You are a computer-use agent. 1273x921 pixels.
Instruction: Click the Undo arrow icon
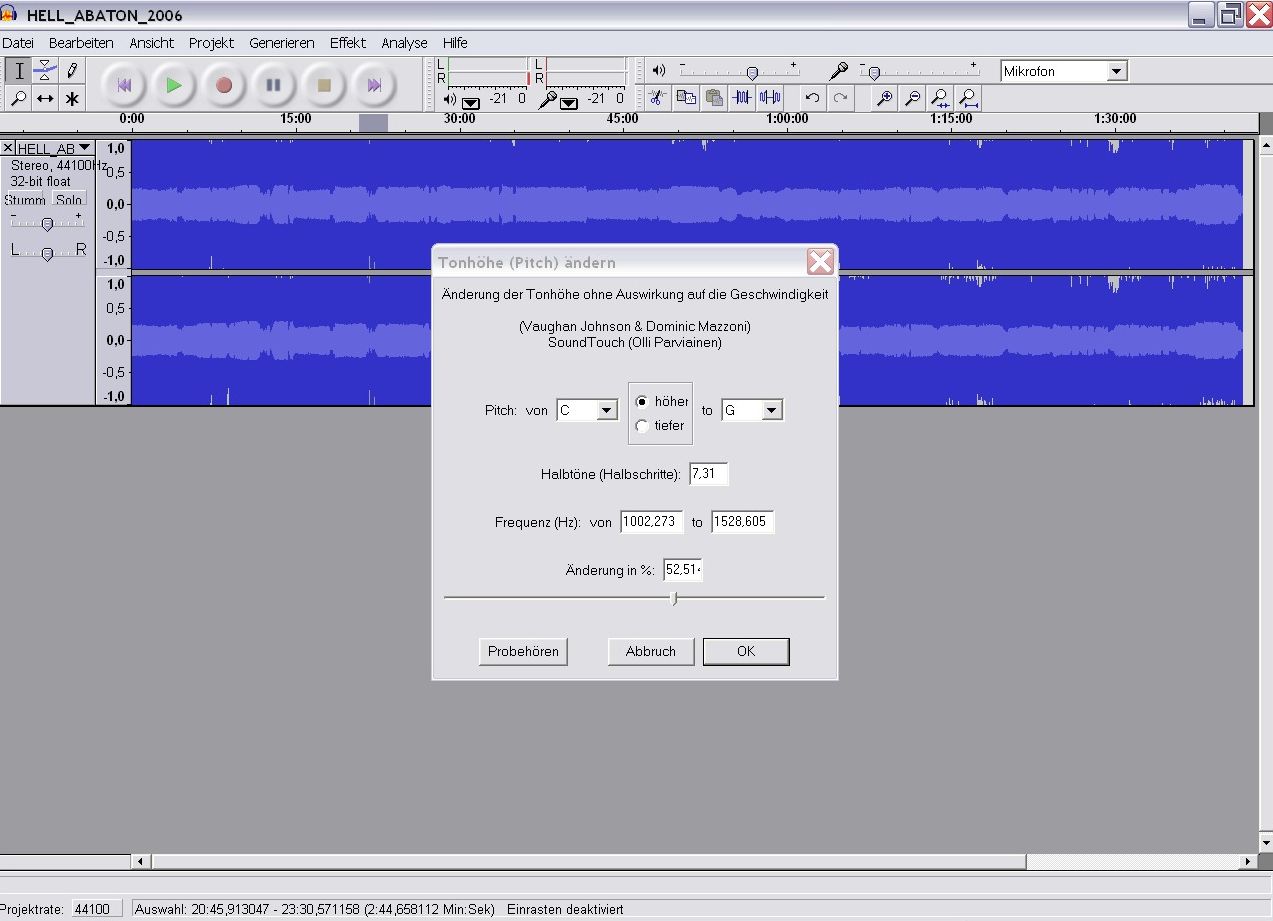coord(812,97)
